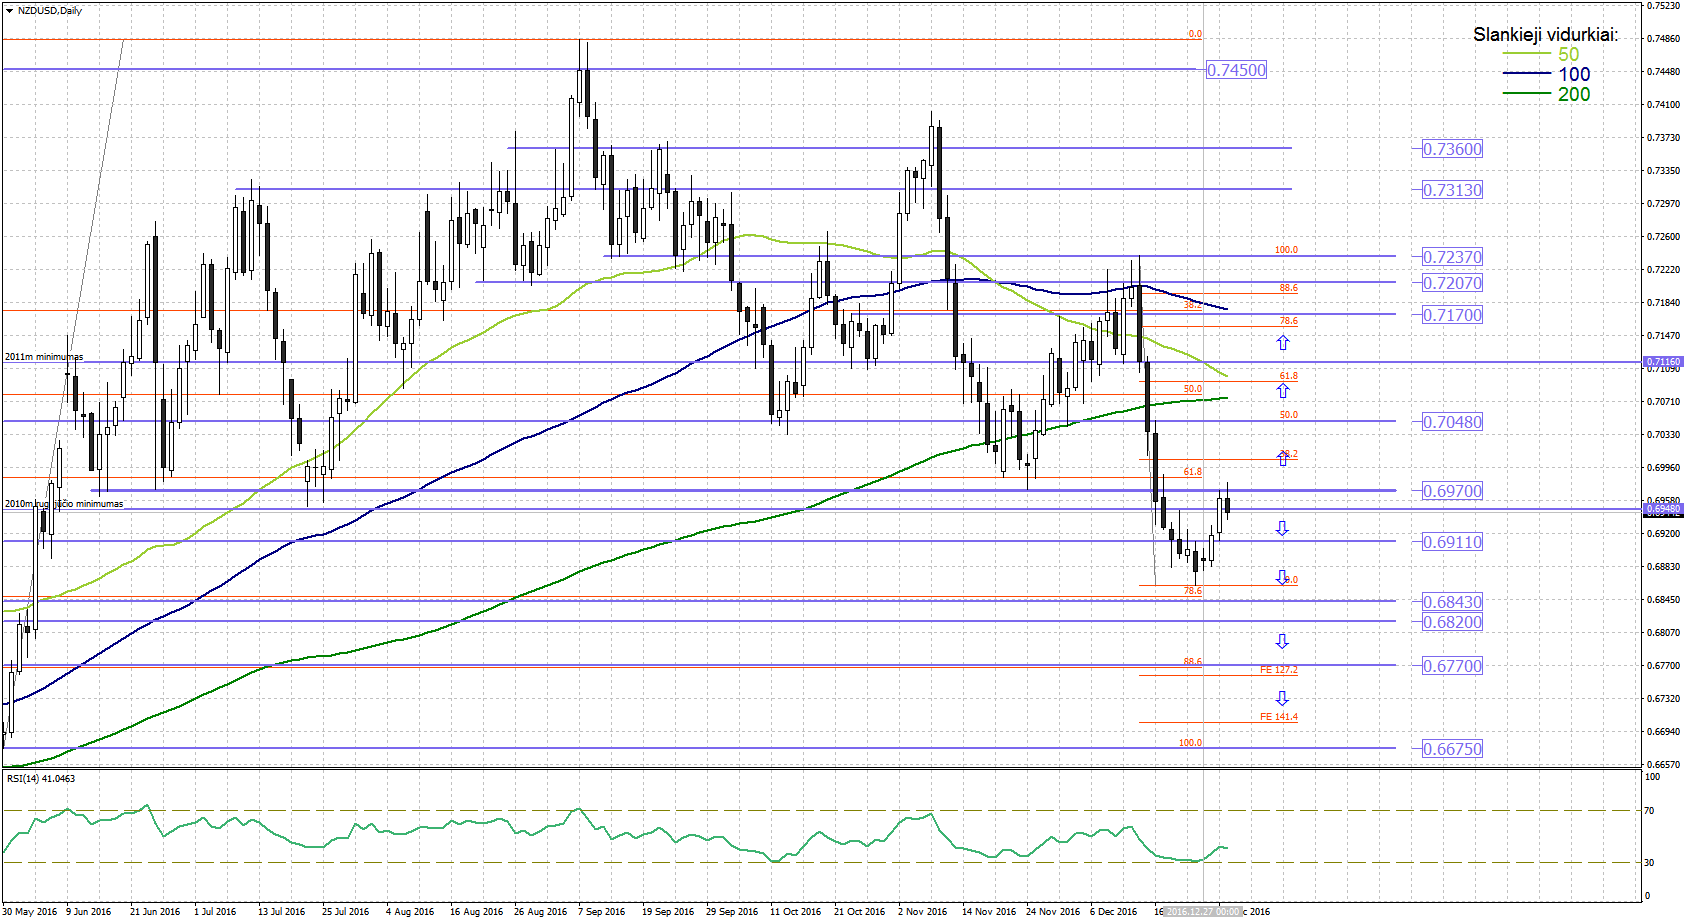Viewport: 1684px width, 923px height.
Task: Click the 200-period moving average legend line
Action: point(1526,93)
